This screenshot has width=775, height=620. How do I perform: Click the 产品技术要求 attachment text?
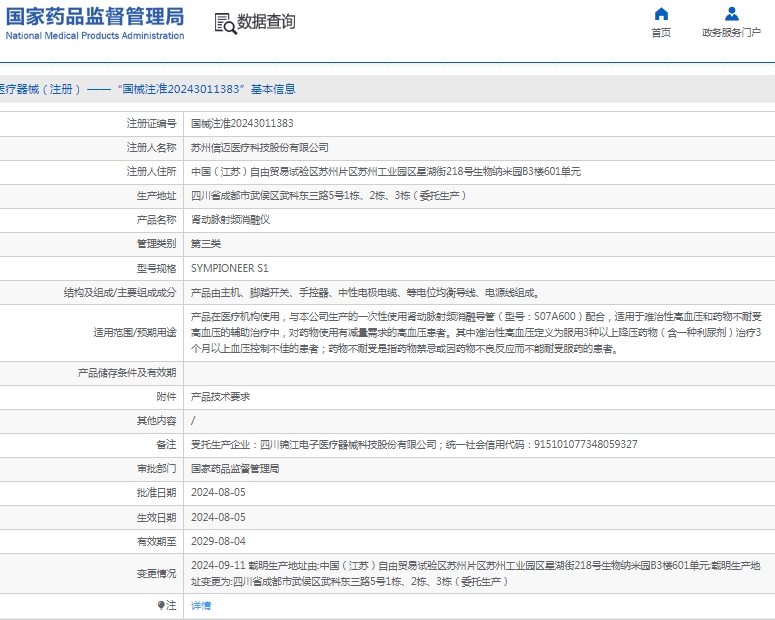click(220, 397)
